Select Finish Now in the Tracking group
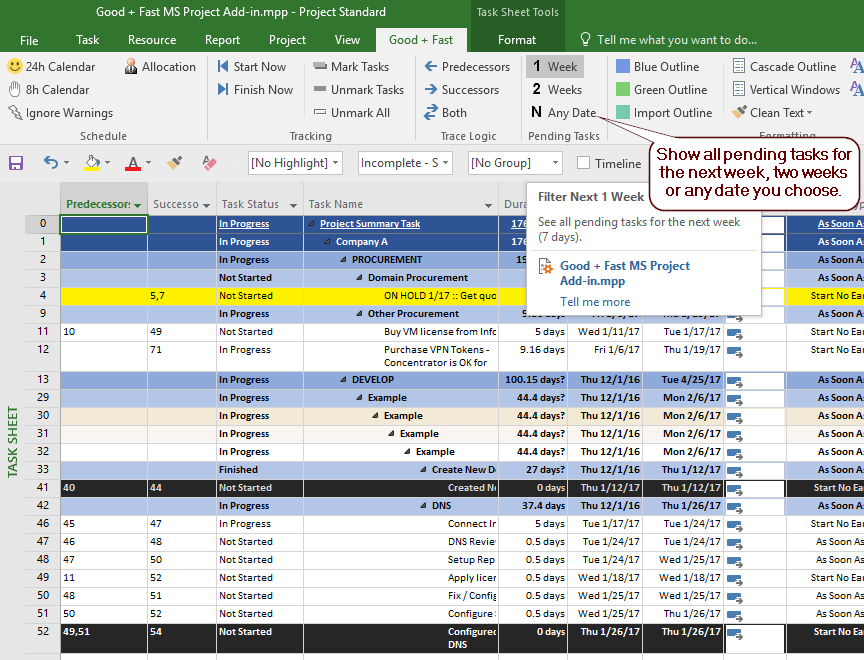This screenshot has height=660, width=864. [x=256, y=89]
